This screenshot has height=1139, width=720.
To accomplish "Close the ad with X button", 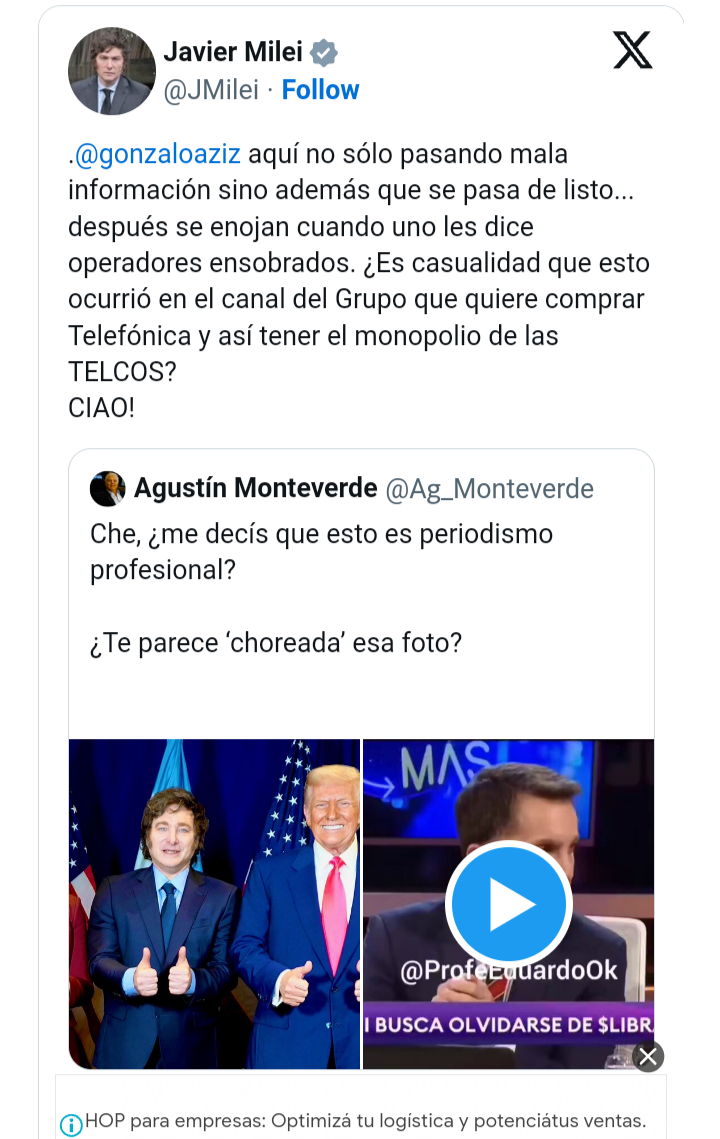I will click(648, 1057).
